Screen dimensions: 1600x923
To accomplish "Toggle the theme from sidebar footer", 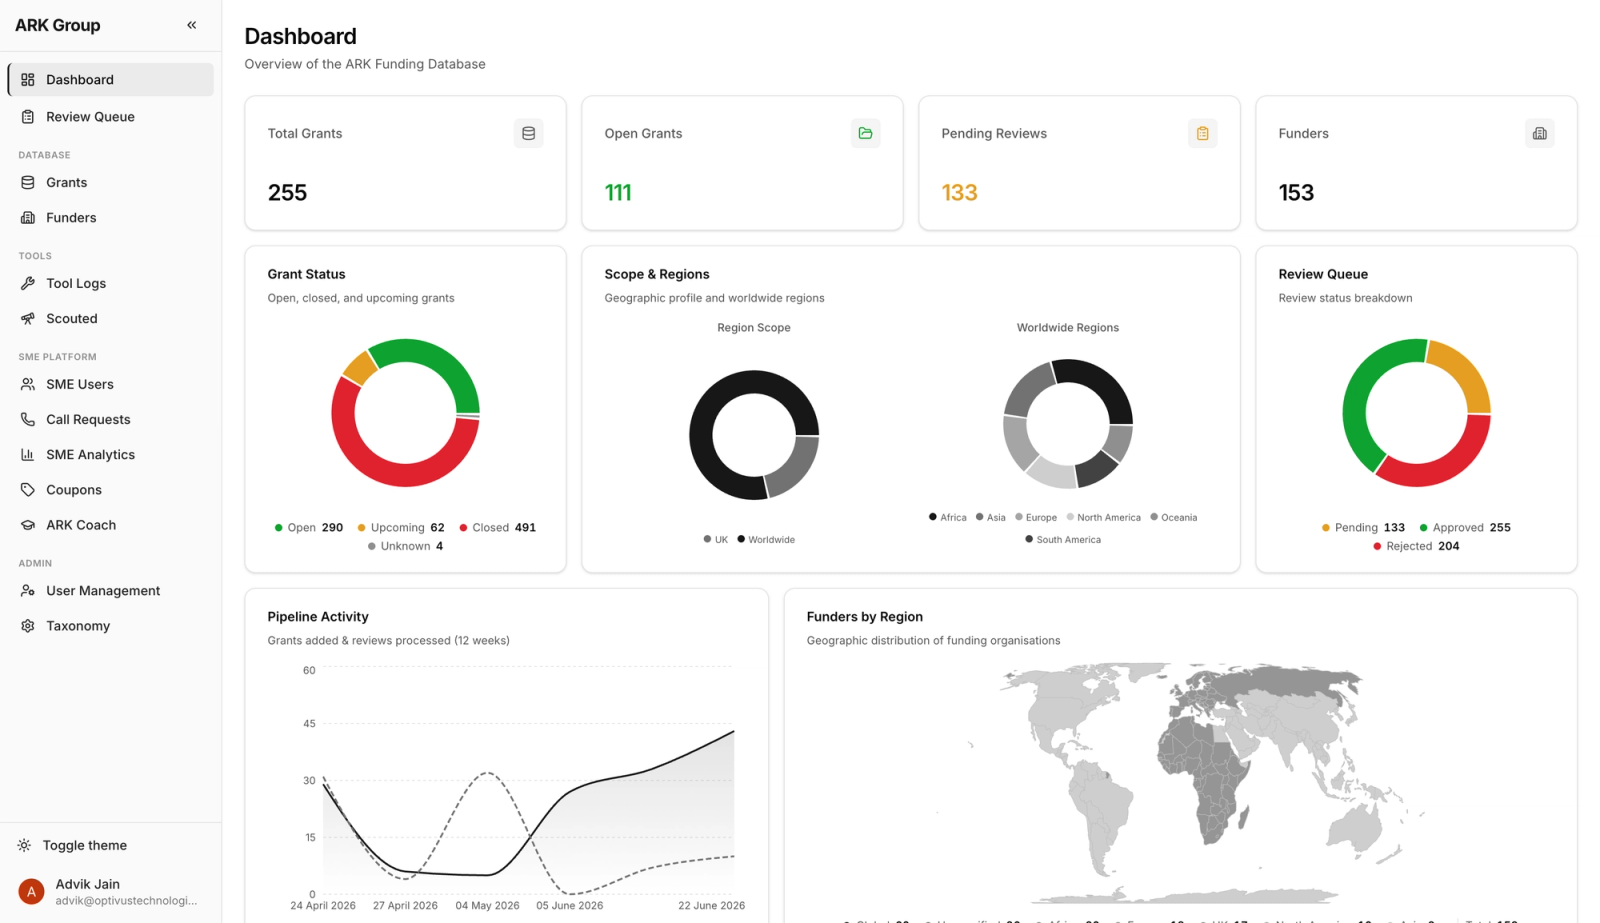I will [x=110, y=846].
